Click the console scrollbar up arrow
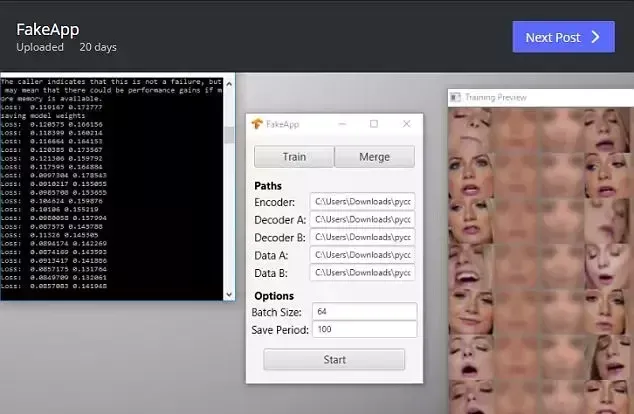The width and height of the screenshot is (634, 414). pyautogui.click(x=229, y=84)
